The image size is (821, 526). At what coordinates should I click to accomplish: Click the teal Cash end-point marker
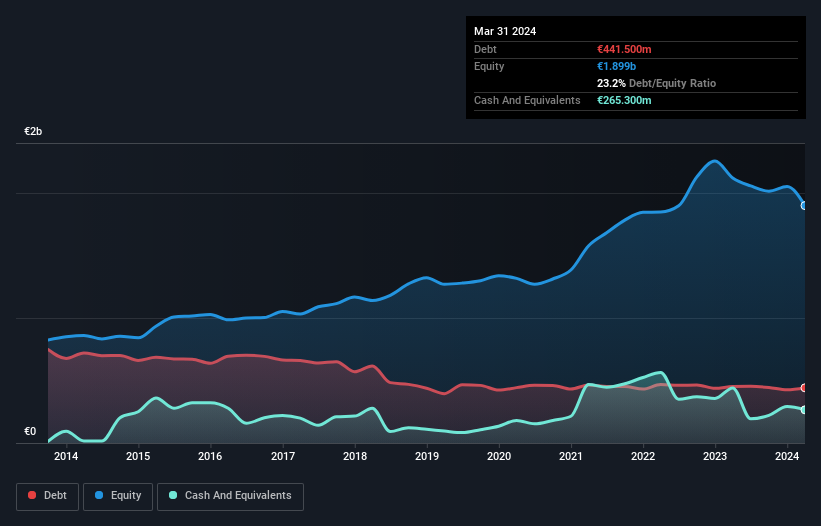tap(803, 410)
